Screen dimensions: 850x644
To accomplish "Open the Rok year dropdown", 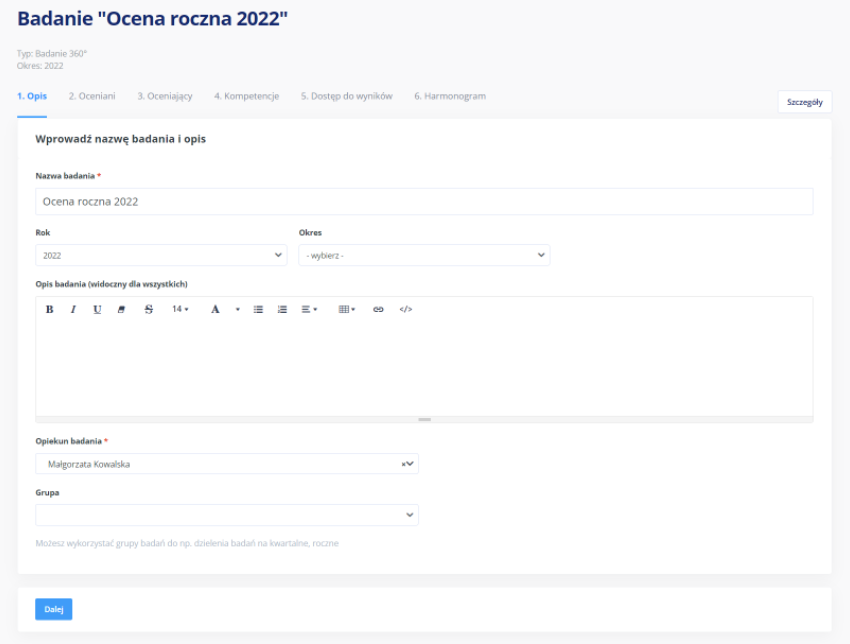I will (161, 255).
